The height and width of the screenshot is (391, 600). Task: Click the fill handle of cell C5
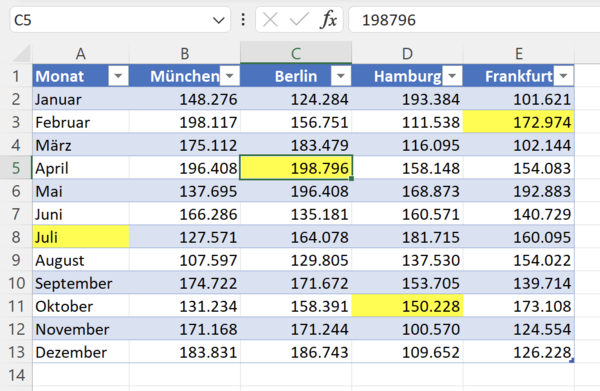click(x=351, y=178)
